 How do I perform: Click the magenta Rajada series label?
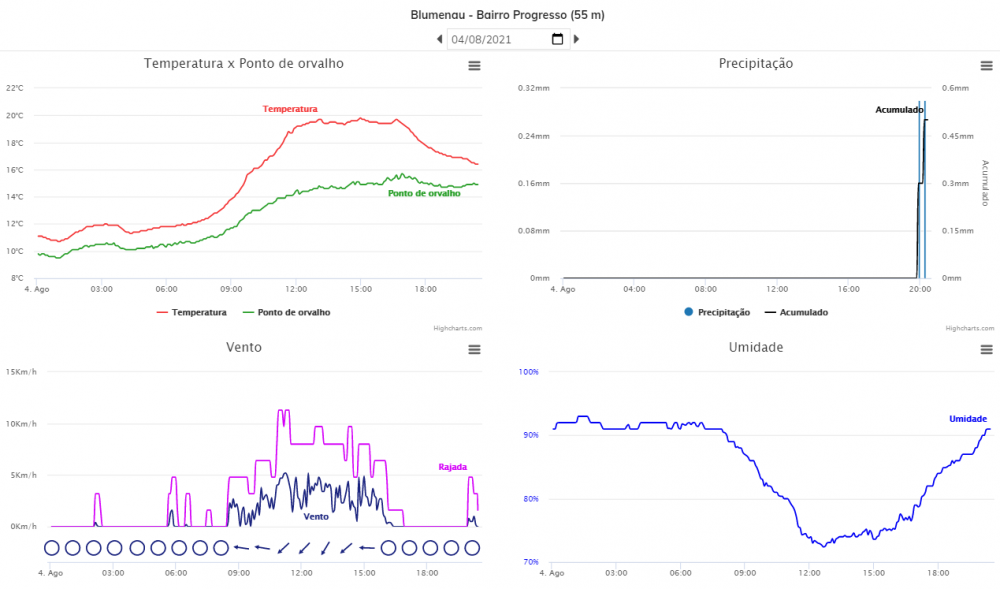click(452, 466)
